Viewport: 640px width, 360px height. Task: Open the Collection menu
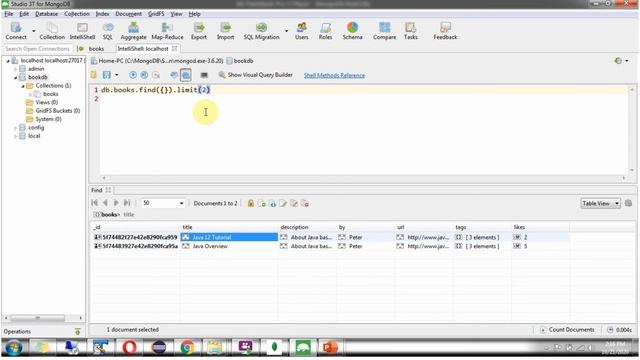point(77,14)
